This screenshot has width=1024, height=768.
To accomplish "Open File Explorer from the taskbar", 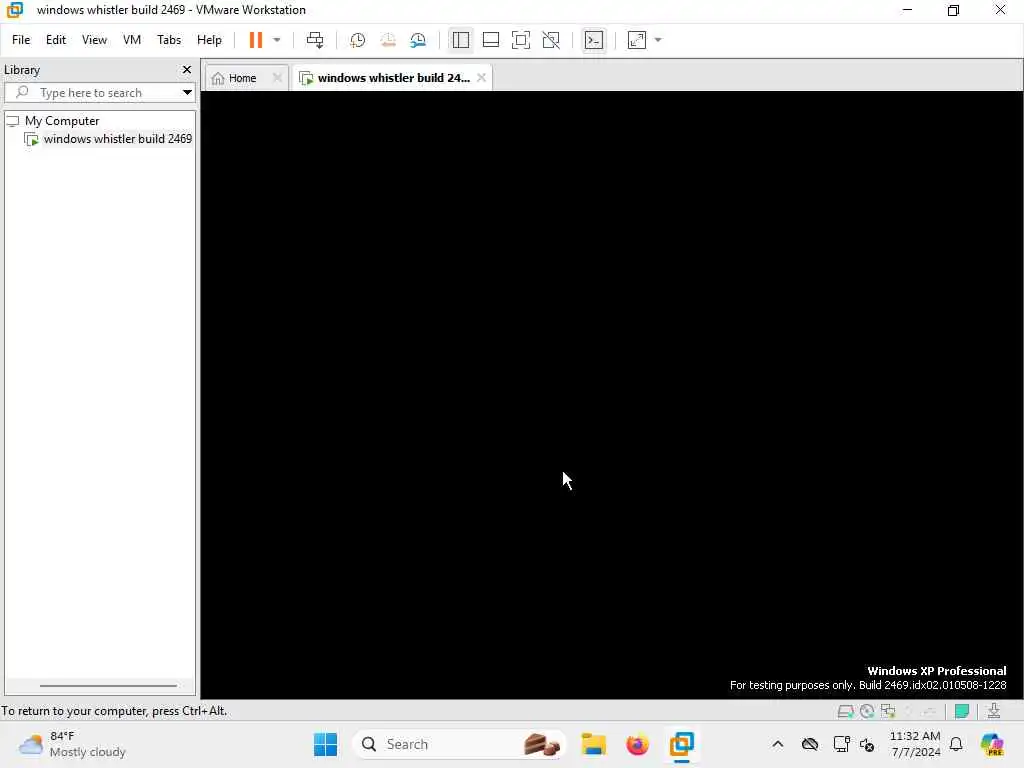I will tap(594, 744).
